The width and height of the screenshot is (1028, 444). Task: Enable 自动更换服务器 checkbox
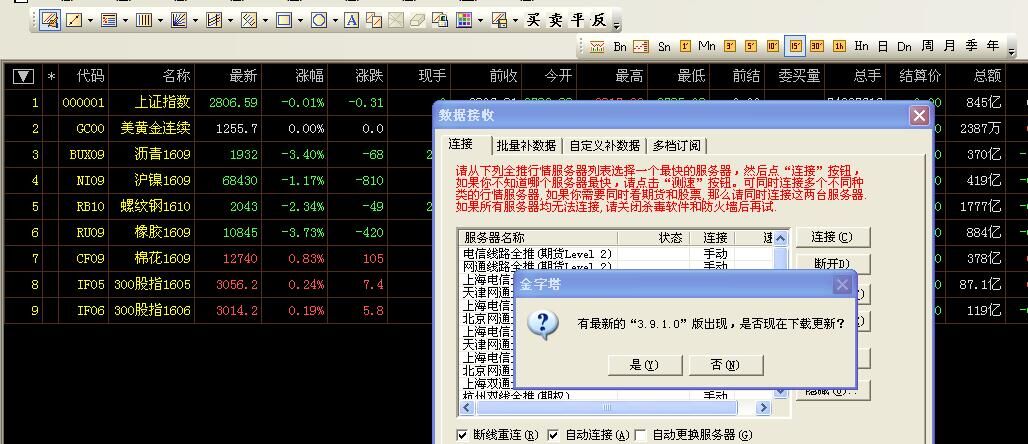pos(640,435)
